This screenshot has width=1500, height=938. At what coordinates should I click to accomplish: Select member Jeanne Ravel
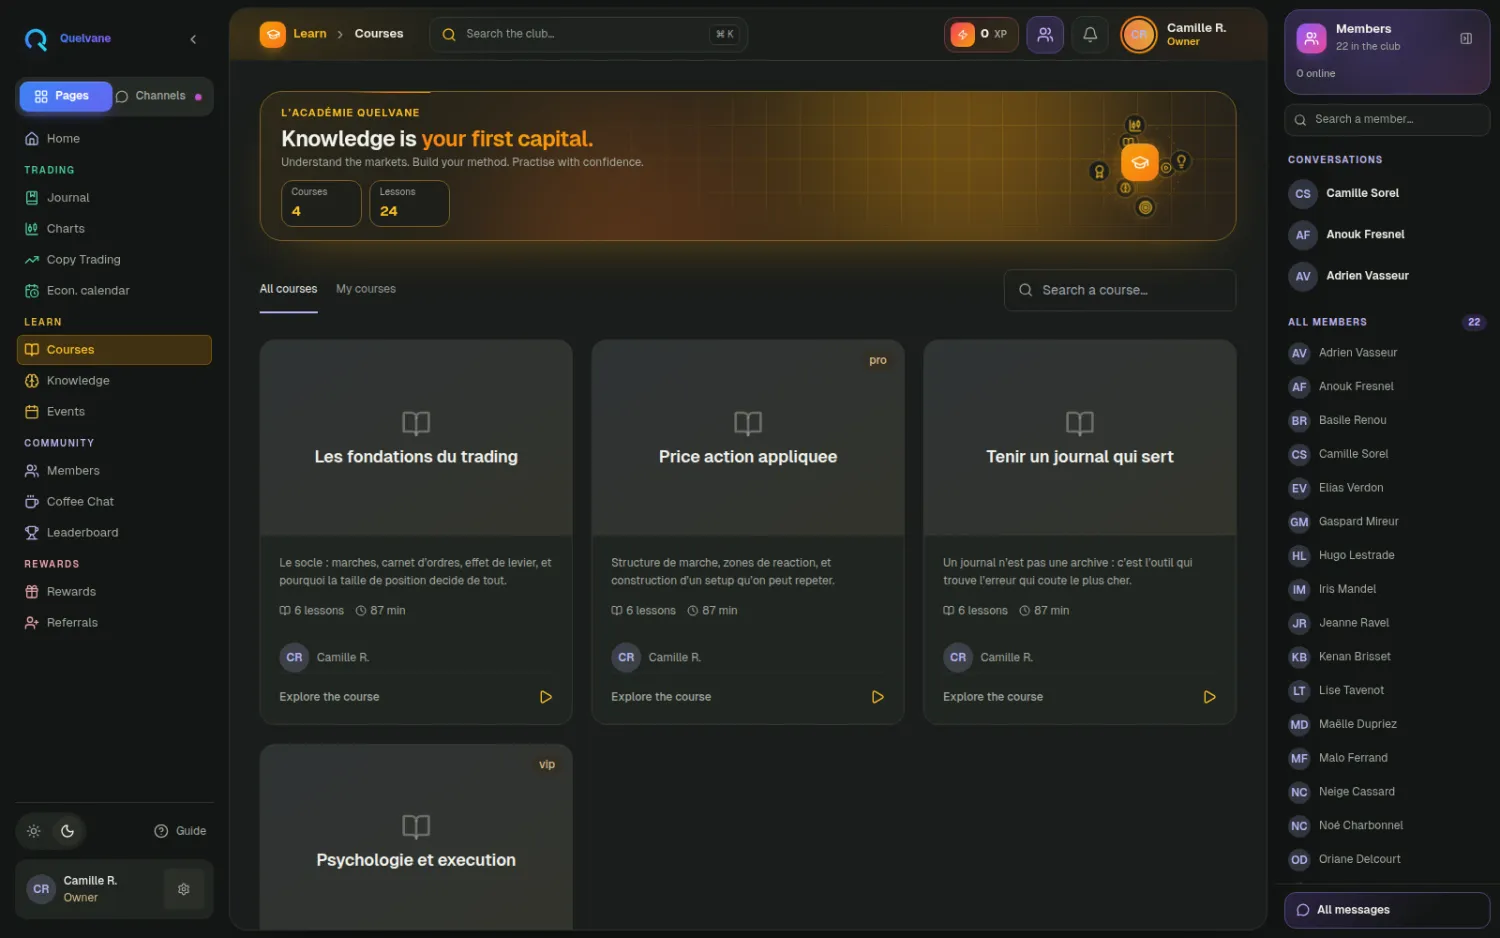pos(1387,624)
